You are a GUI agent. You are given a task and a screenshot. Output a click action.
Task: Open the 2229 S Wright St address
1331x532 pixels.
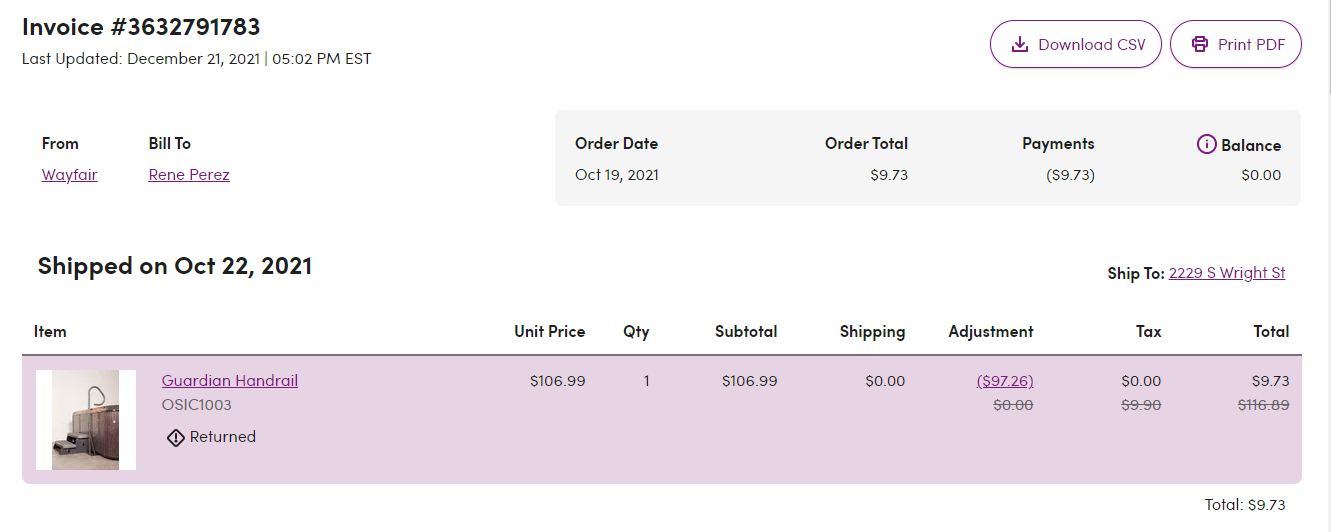1227,272
